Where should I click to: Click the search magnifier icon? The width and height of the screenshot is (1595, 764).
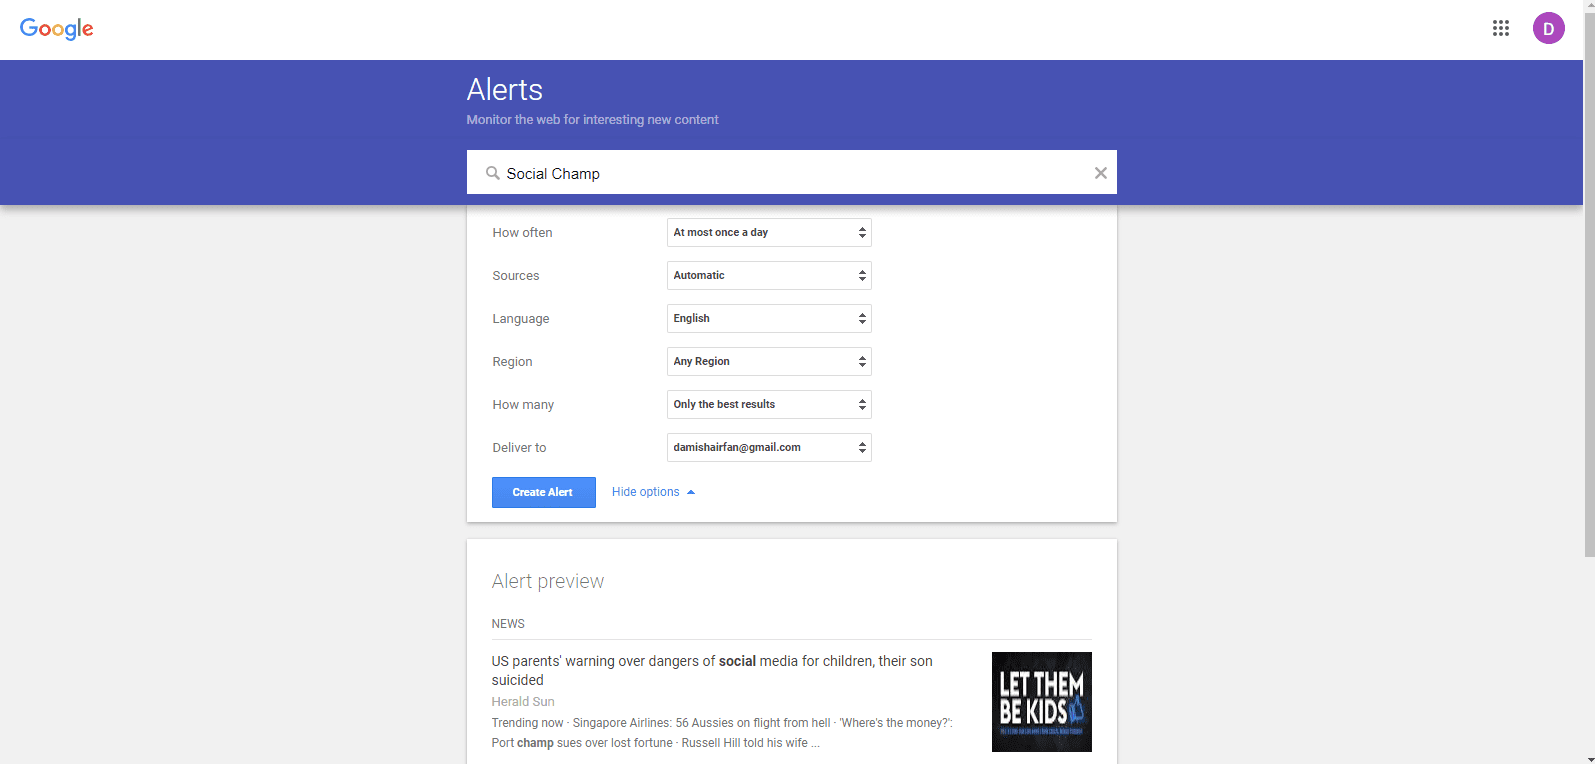(492, 173)
